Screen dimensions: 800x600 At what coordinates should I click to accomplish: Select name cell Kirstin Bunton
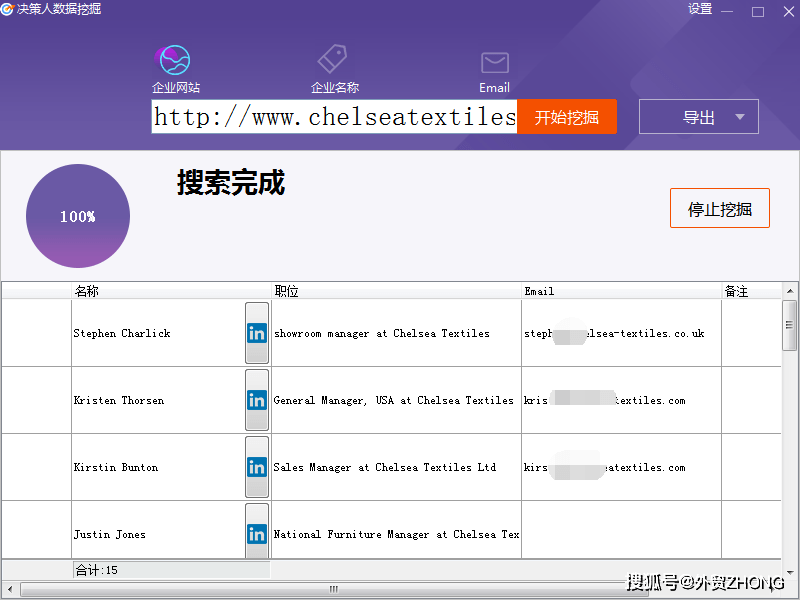coord(158,467)
